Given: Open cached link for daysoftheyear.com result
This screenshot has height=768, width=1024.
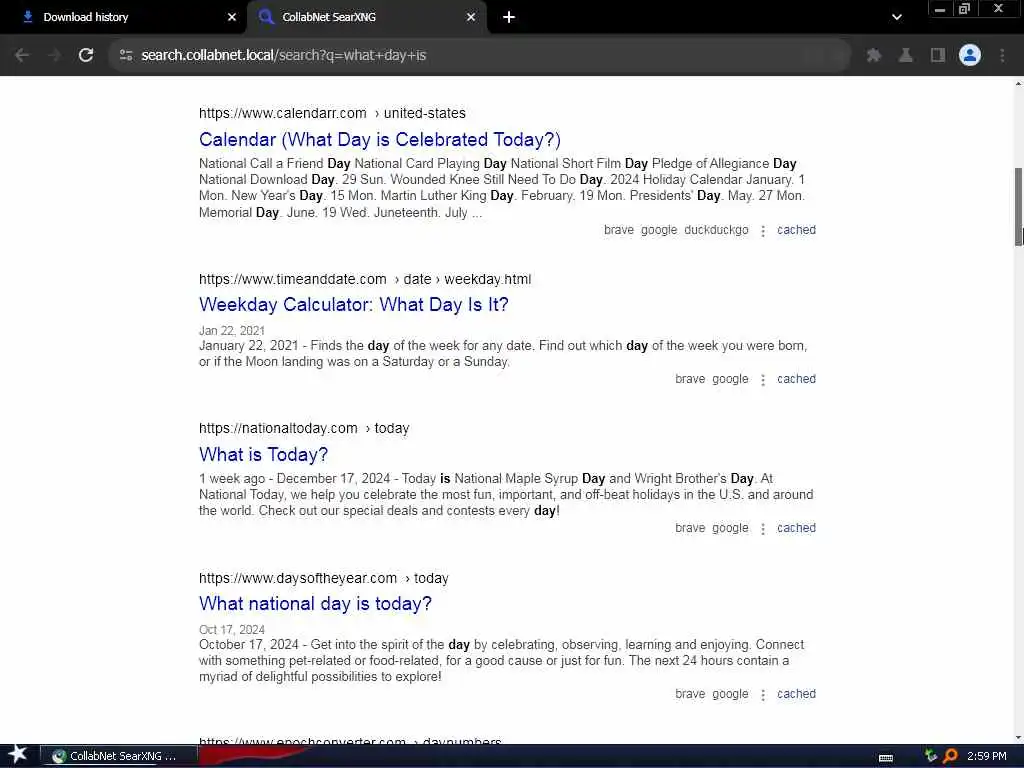Looking at the screenshot, I should click(x=796, y=694).
